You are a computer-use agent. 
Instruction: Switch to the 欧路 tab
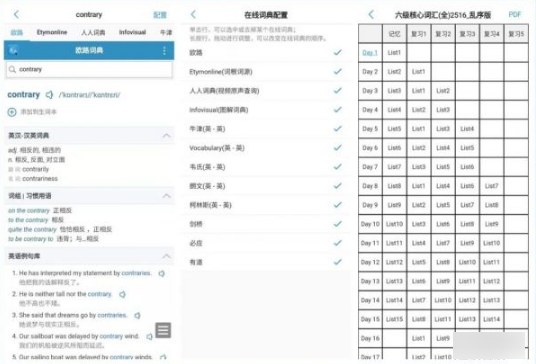pyautogui.click(x=17, y=32)
